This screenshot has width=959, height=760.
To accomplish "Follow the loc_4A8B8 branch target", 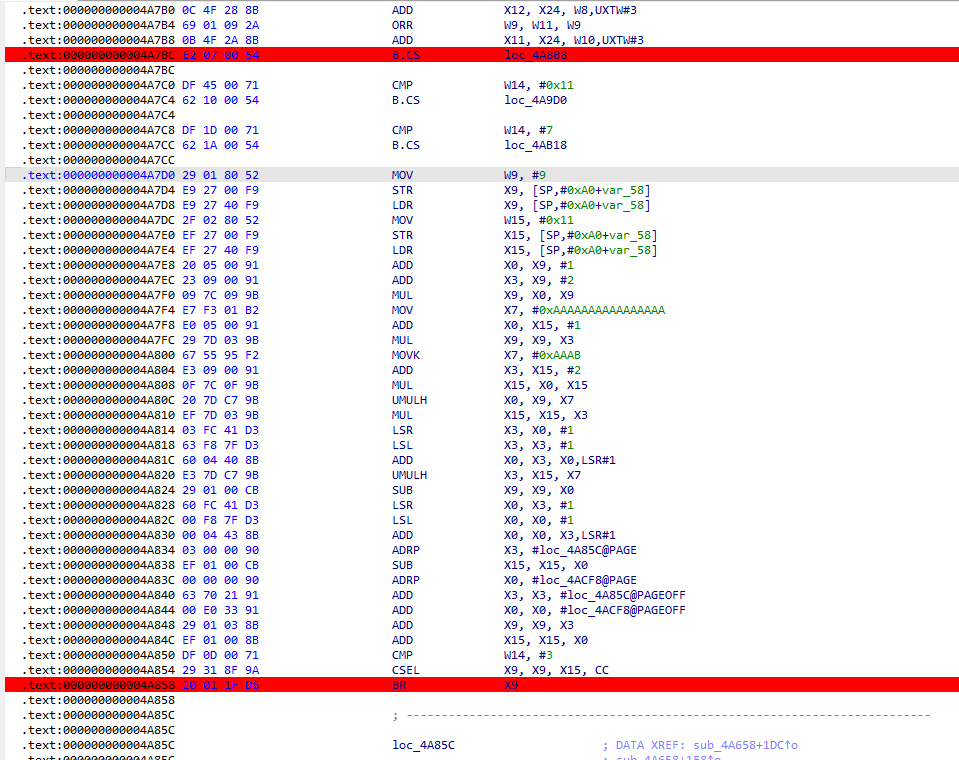I will click(534, 55).
